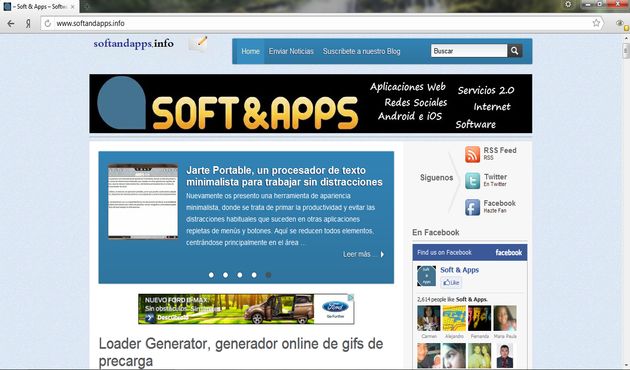This screenshot has width=630, height=370.
Task: Open a new tab button
Action: [x=86, y=6]
